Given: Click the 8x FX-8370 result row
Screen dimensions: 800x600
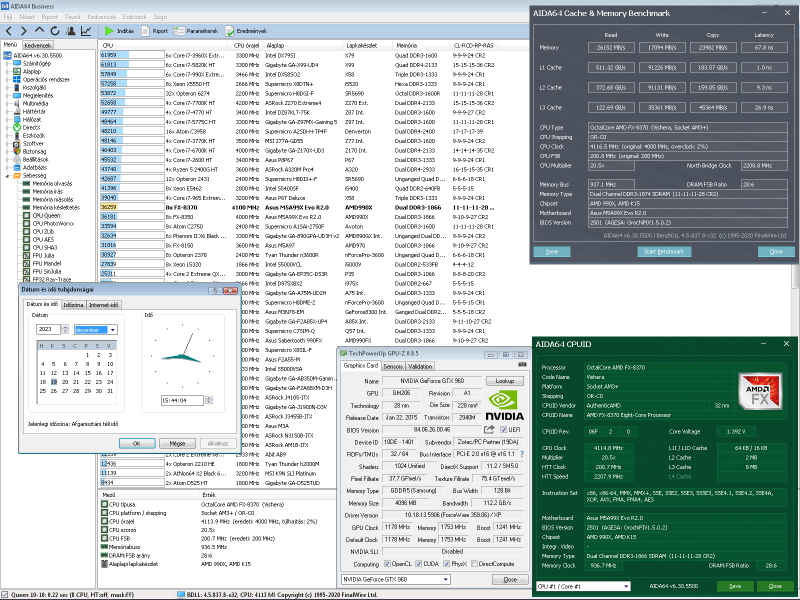Looking at the screenshot, I should (297, 207).
